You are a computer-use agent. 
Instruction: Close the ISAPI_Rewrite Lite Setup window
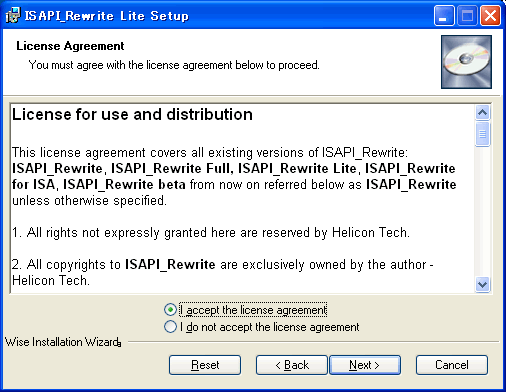tap(490, 16)
